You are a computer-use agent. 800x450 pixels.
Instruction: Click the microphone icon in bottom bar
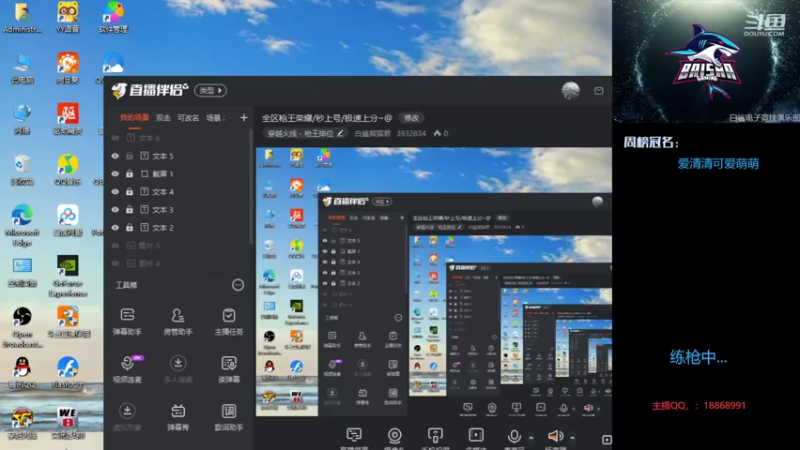514,436
